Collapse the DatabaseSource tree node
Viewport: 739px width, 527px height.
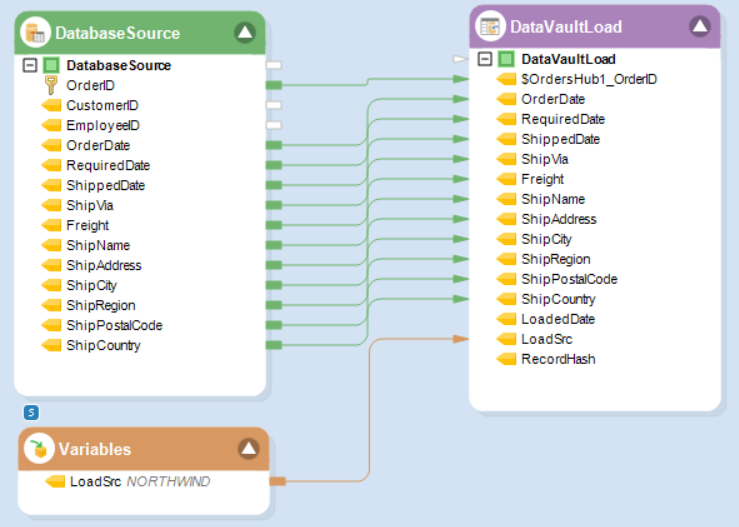[x=29, y=65]
